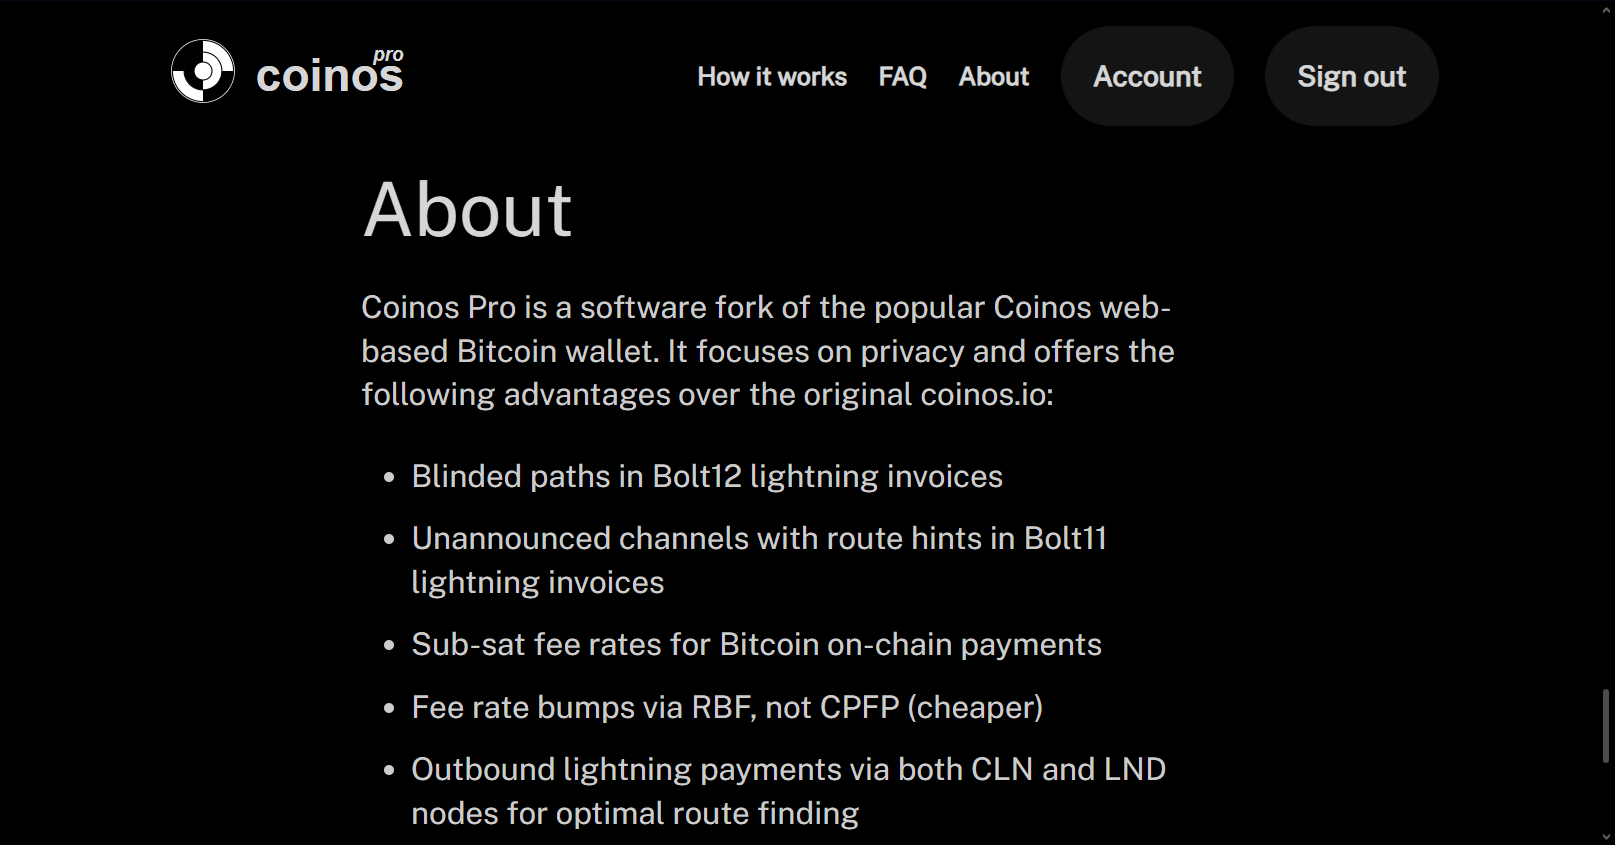This screenshot has width=1615, height=845.
Task: Click the About page heading
Action: click(467, 211)
